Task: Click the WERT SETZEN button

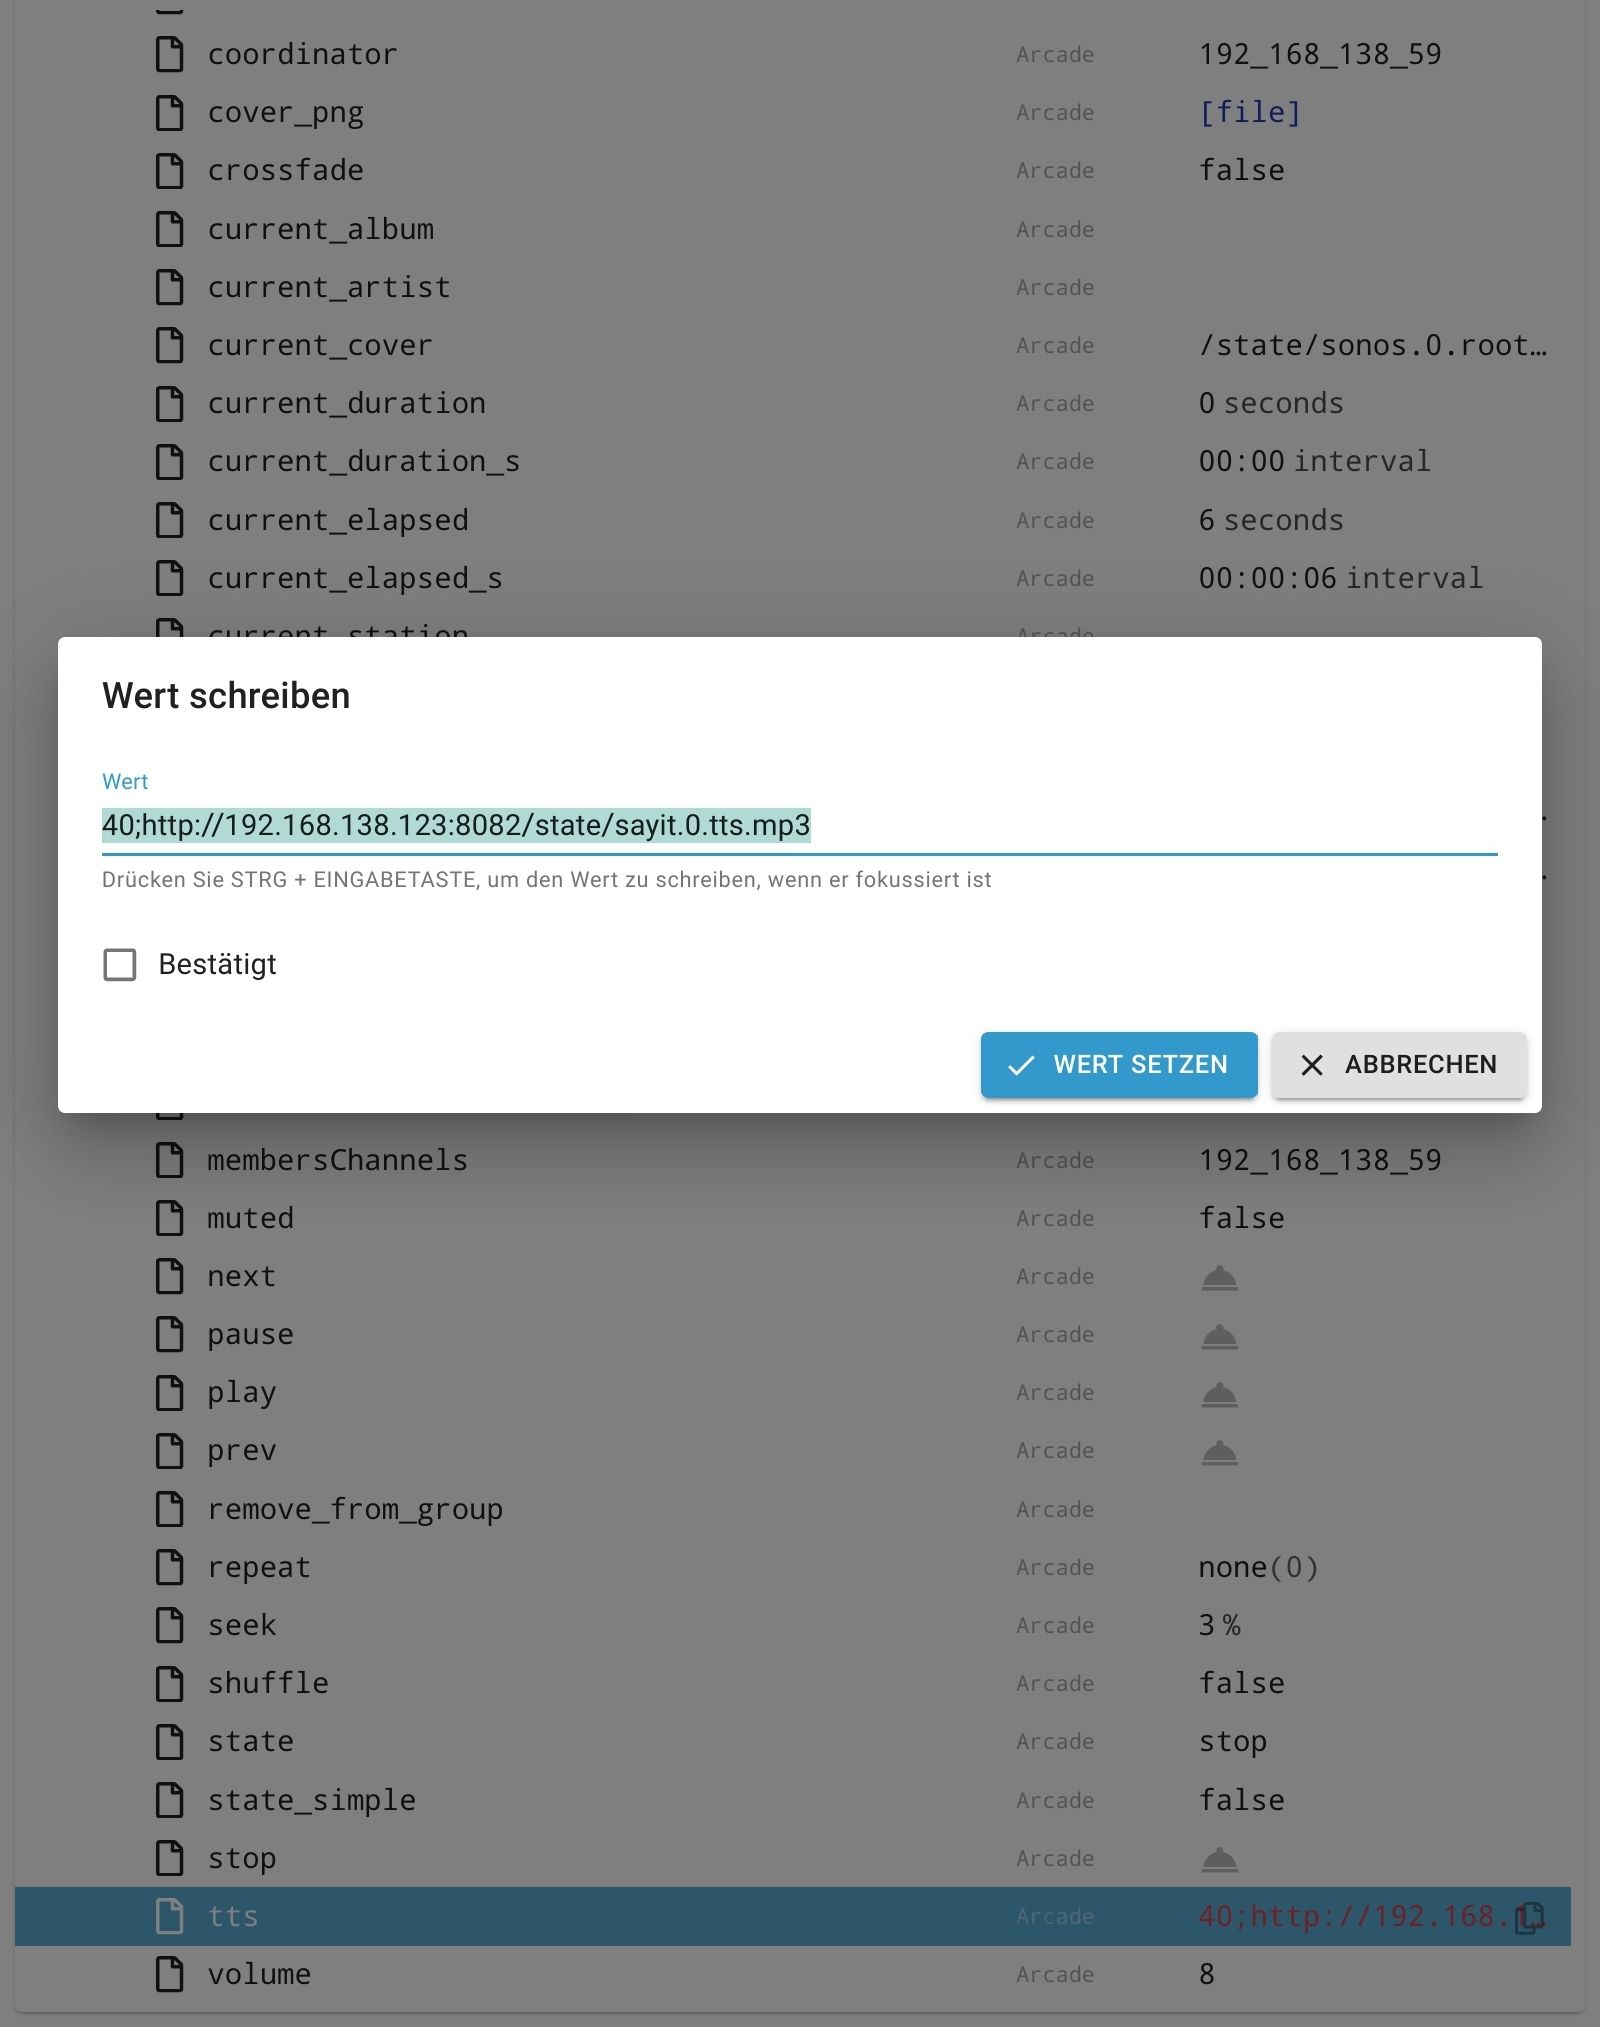Action: [1118, 1065]
